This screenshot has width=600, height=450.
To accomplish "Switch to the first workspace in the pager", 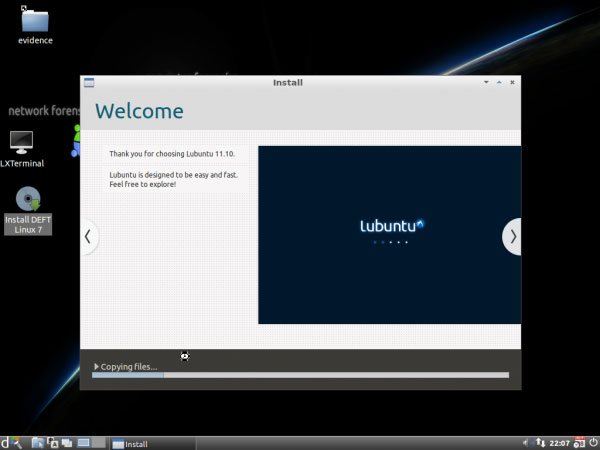I will click(x=83, y=443).
